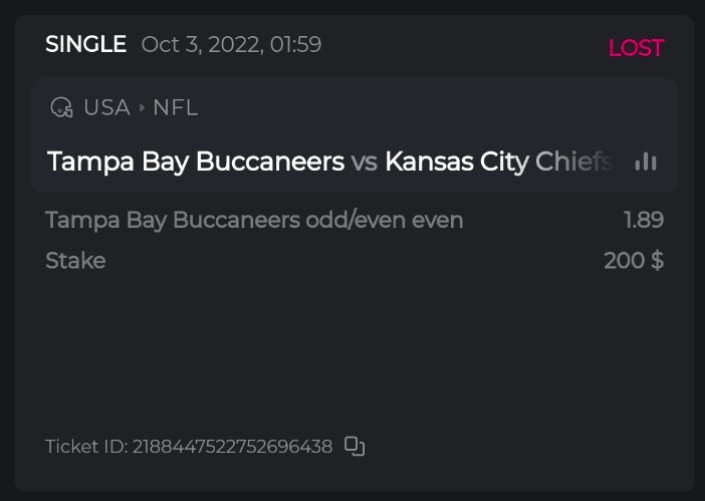Open the NFL league breadcrumb
The width and height of the screenshot is (705, 501).
[175, 108]
